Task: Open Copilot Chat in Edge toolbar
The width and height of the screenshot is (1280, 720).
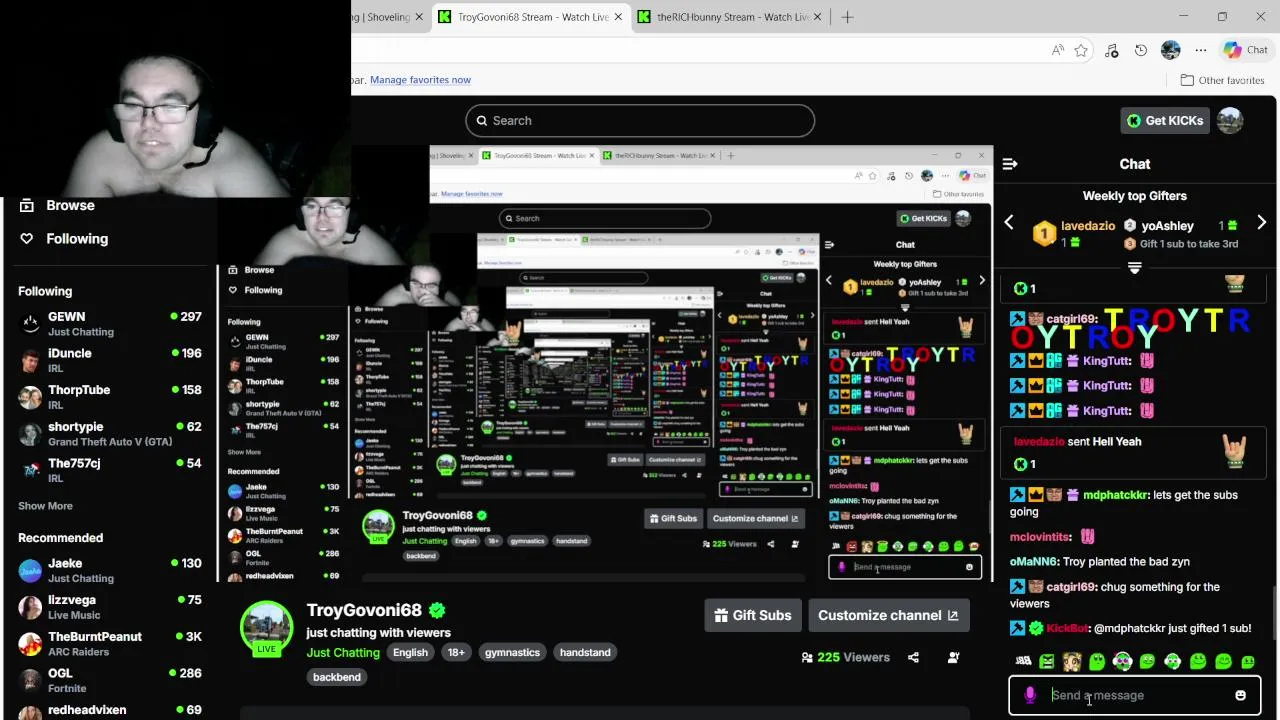Action: tap(1246, 50)
